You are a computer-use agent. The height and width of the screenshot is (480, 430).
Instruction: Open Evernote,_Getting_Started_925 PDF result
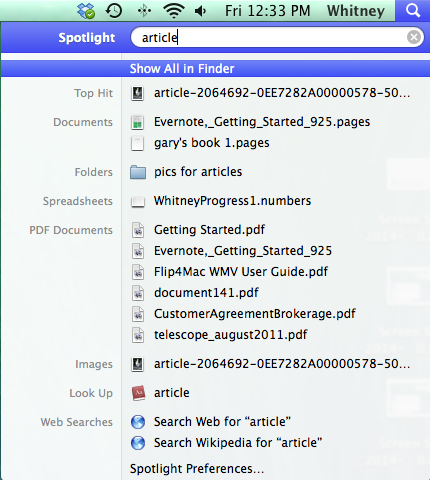click(243, 251)
